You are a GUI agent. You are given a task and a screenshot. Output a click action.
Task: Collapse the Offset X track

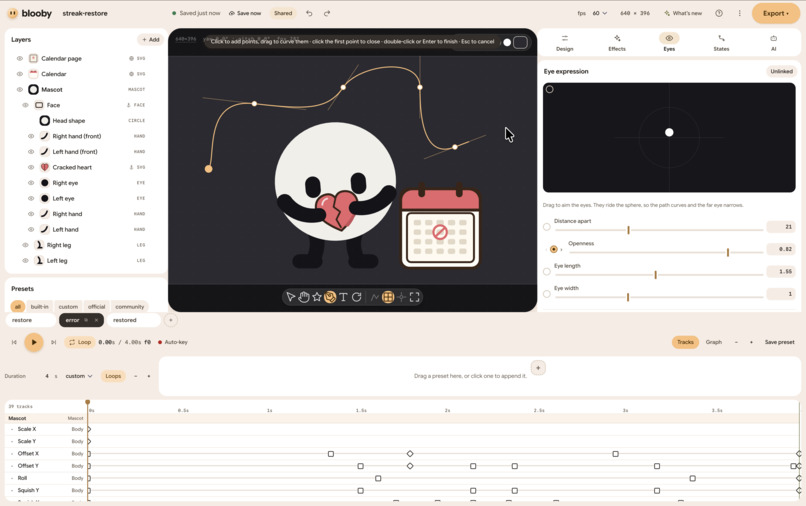[12, 454]
